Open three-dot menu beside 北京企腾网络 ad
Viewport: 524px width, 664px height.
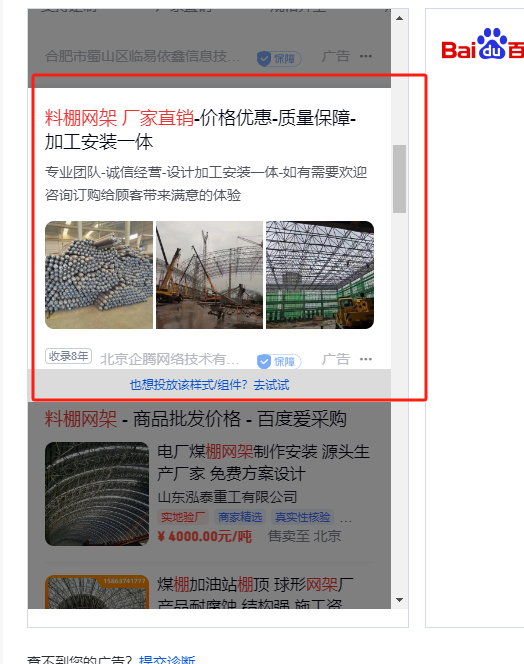pyautogui.click(x=366, y=359)
